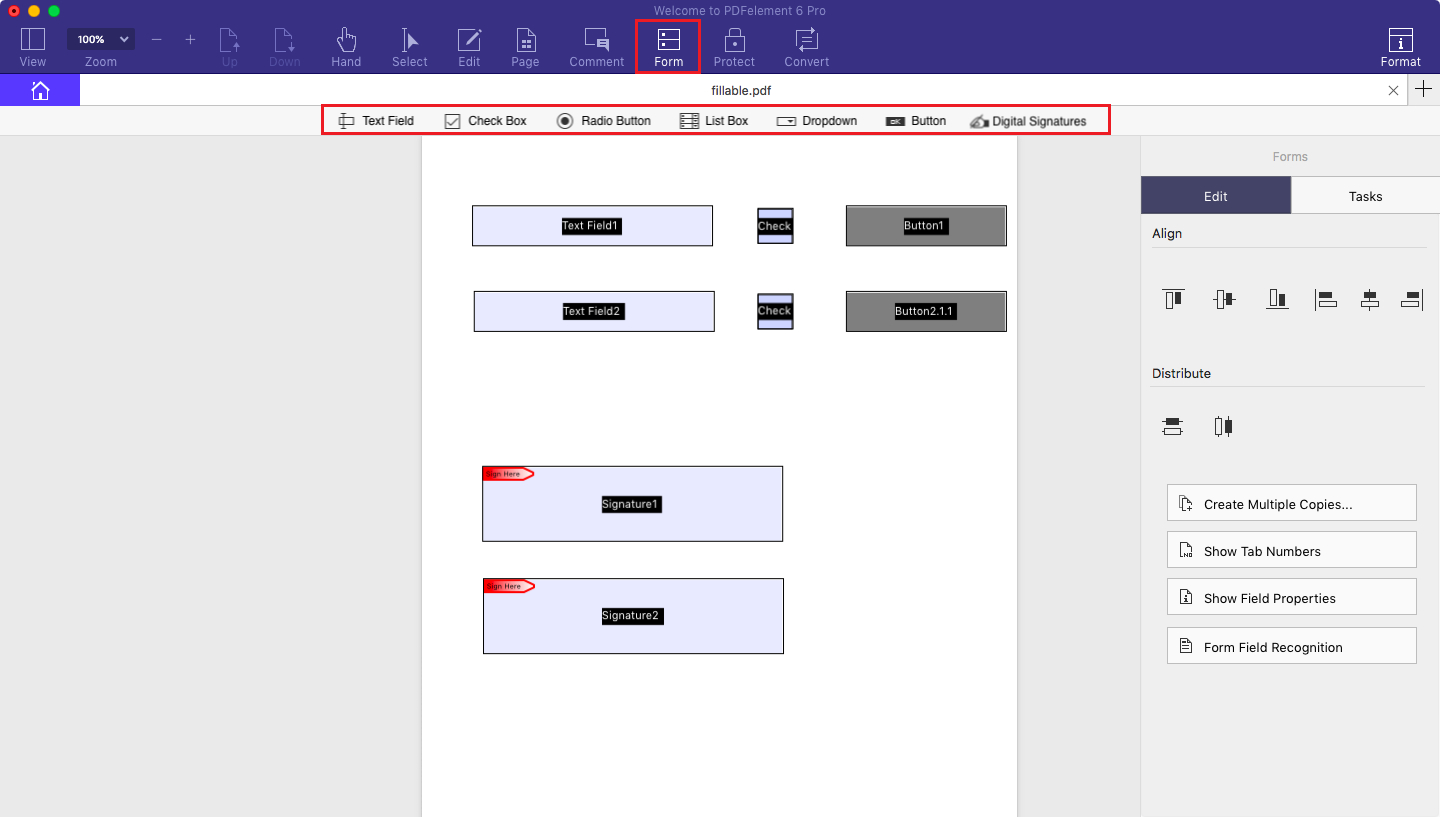Screen dimensions: 1440x817
Task: Open the Comment toolbar
Action: click(596, 45)
